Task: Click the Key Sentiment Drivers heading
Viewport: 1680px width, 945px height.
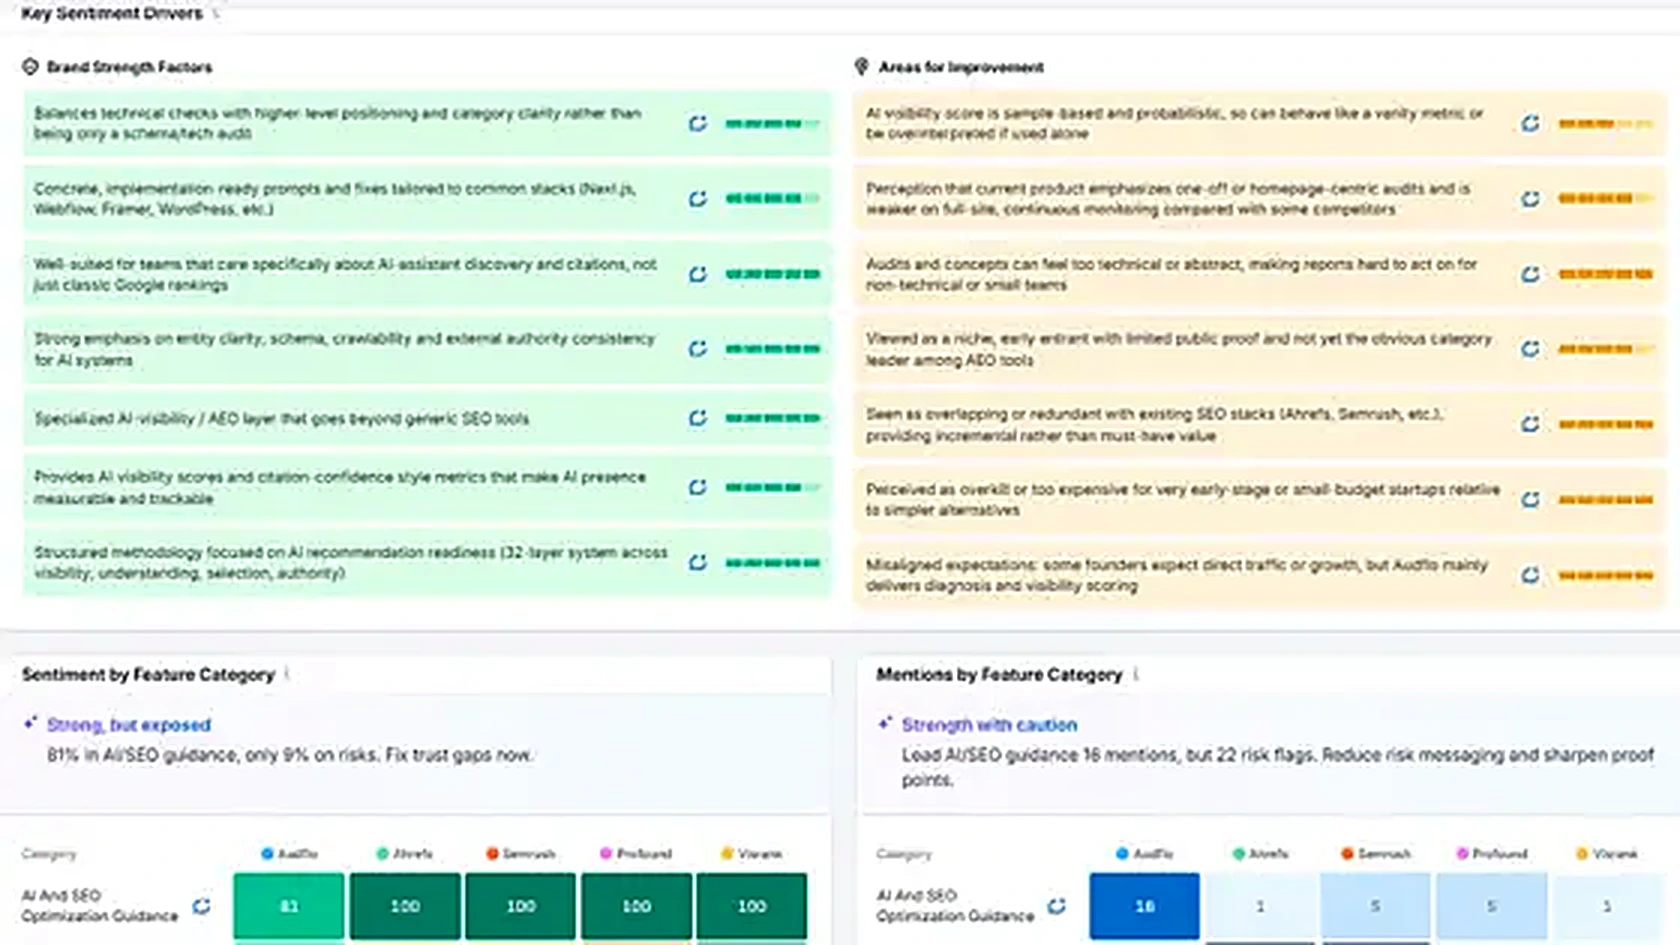Action: pyautogui.click(x=111, y=13)
